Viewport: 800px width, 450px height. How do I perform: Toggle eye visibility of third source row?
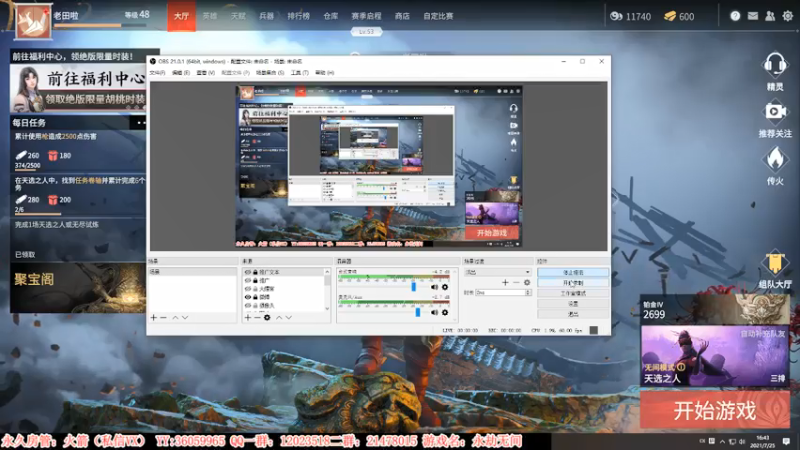(247, 289)
